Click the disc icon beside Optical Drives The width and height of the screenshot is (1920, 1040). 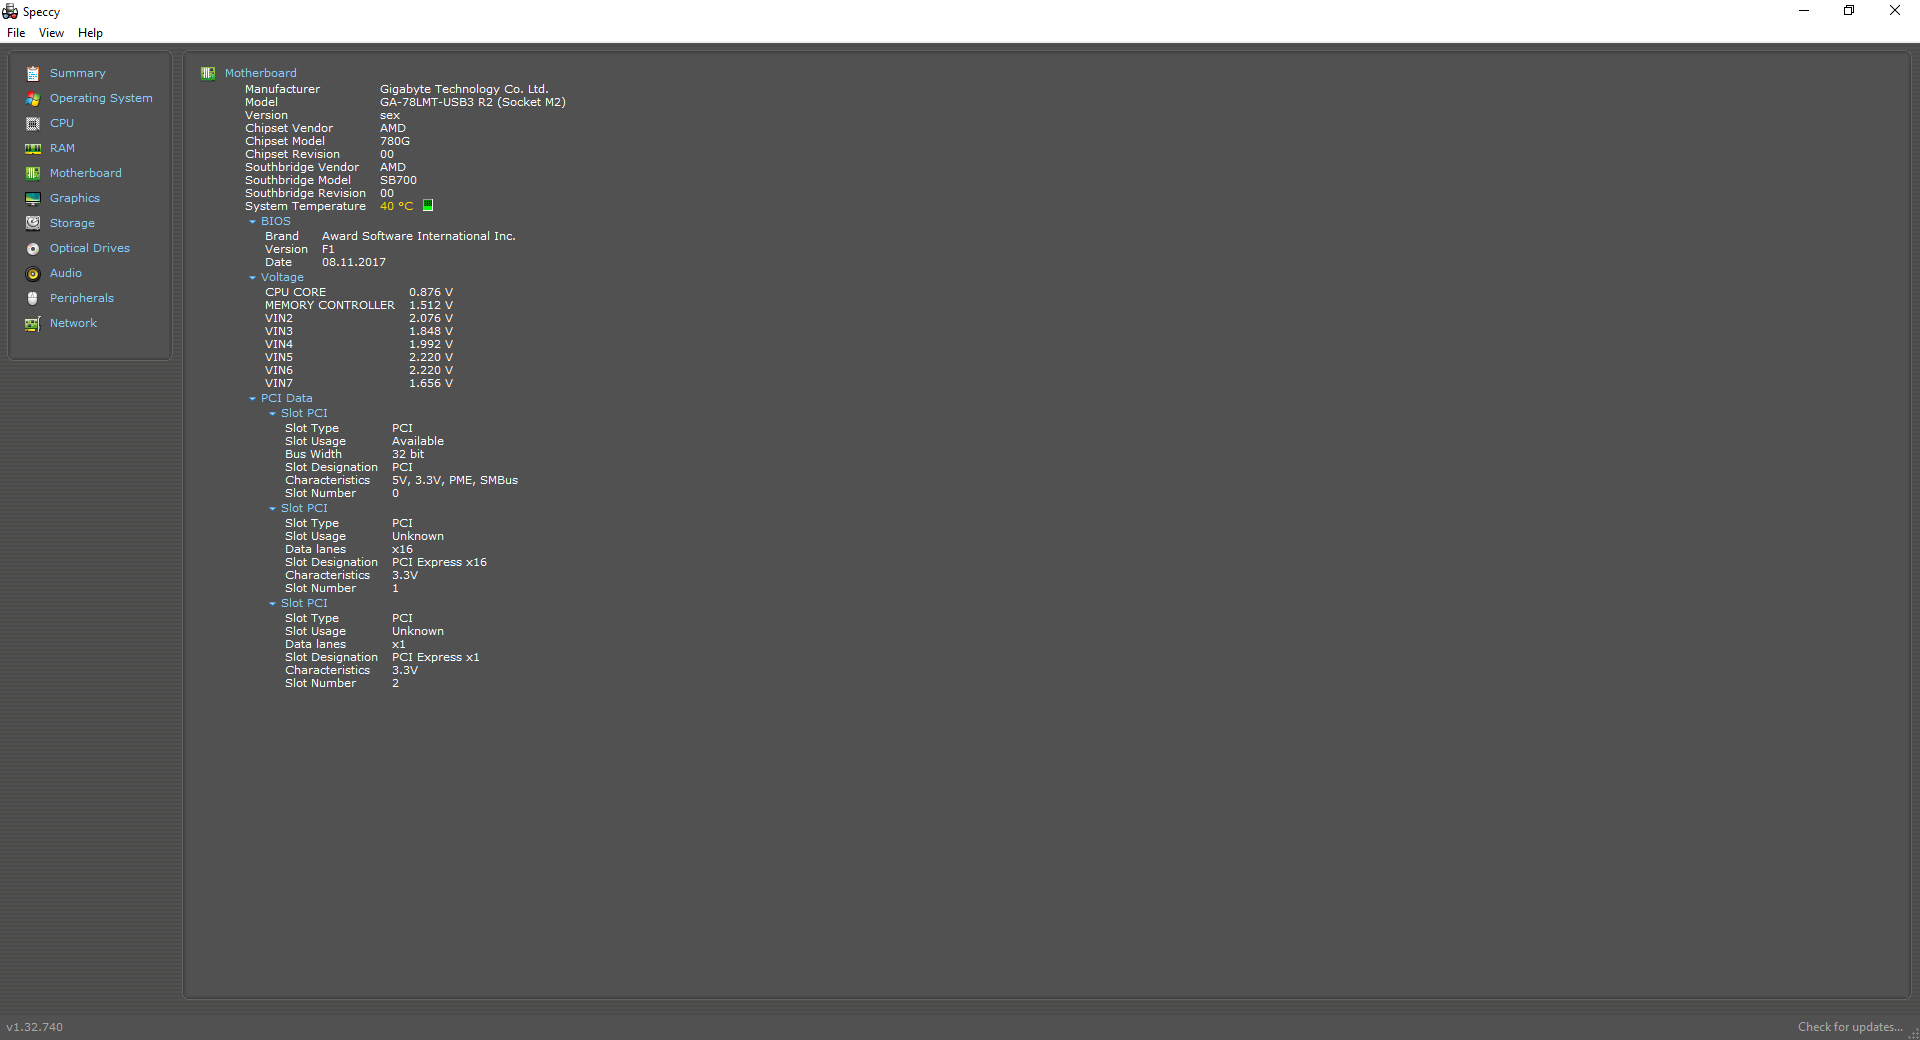coord(33,248)
